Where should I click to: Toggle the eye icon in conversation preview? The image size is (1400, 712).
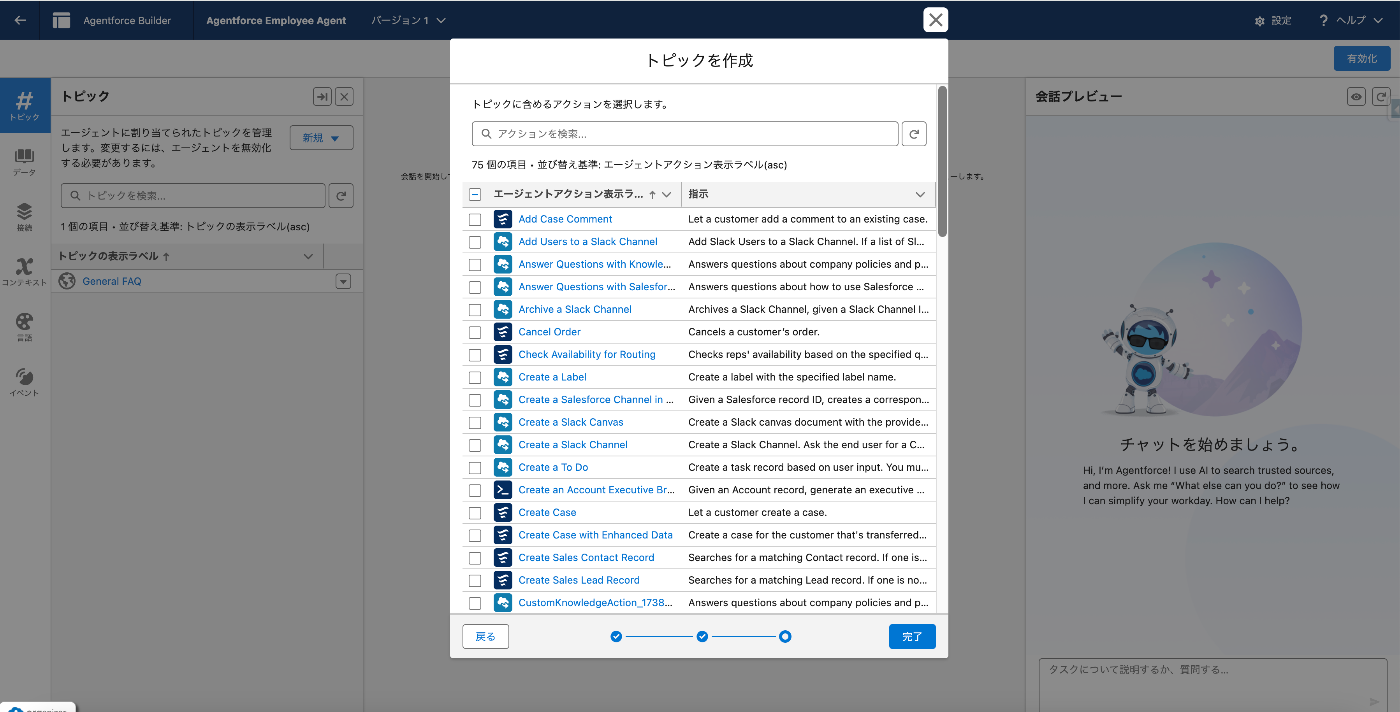(x=1357, y=97)
